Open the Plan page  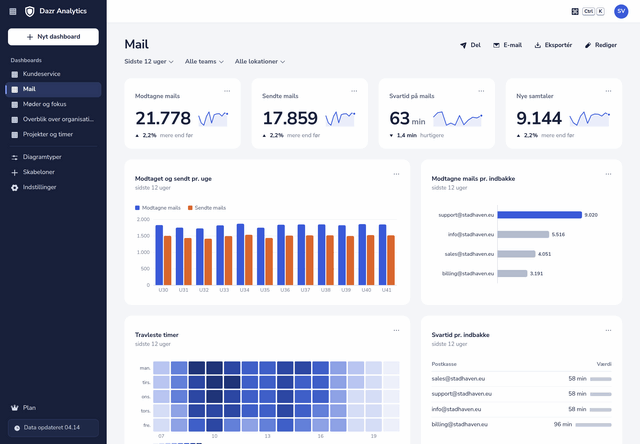53,408
